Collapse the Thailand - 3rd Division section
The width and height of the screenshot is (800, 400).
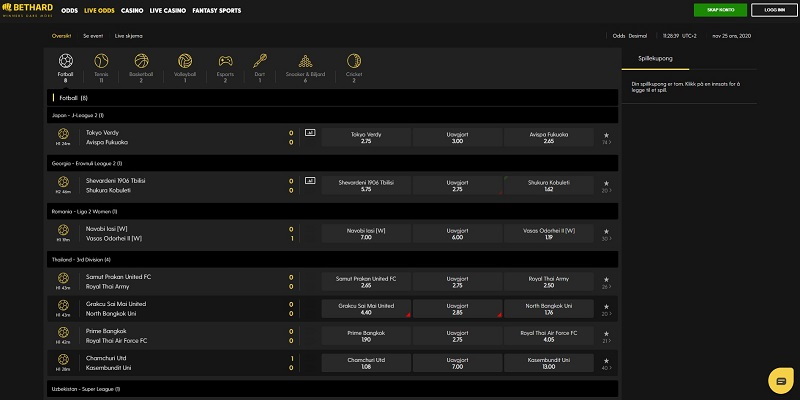pos(332,259)
